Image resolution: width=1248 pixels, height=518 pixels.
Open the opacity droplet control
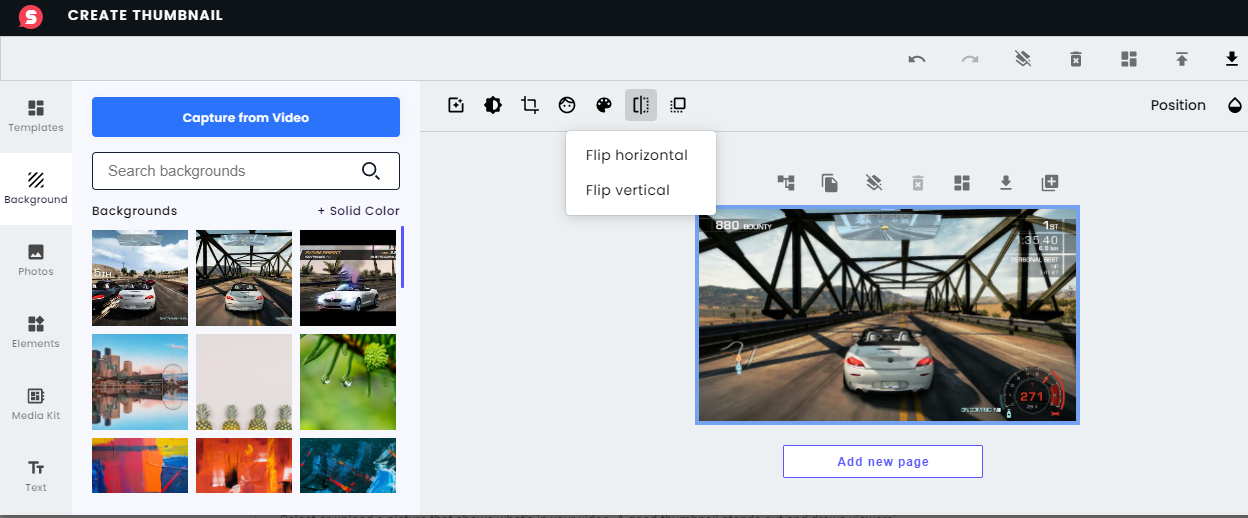tap(1235, 105)
